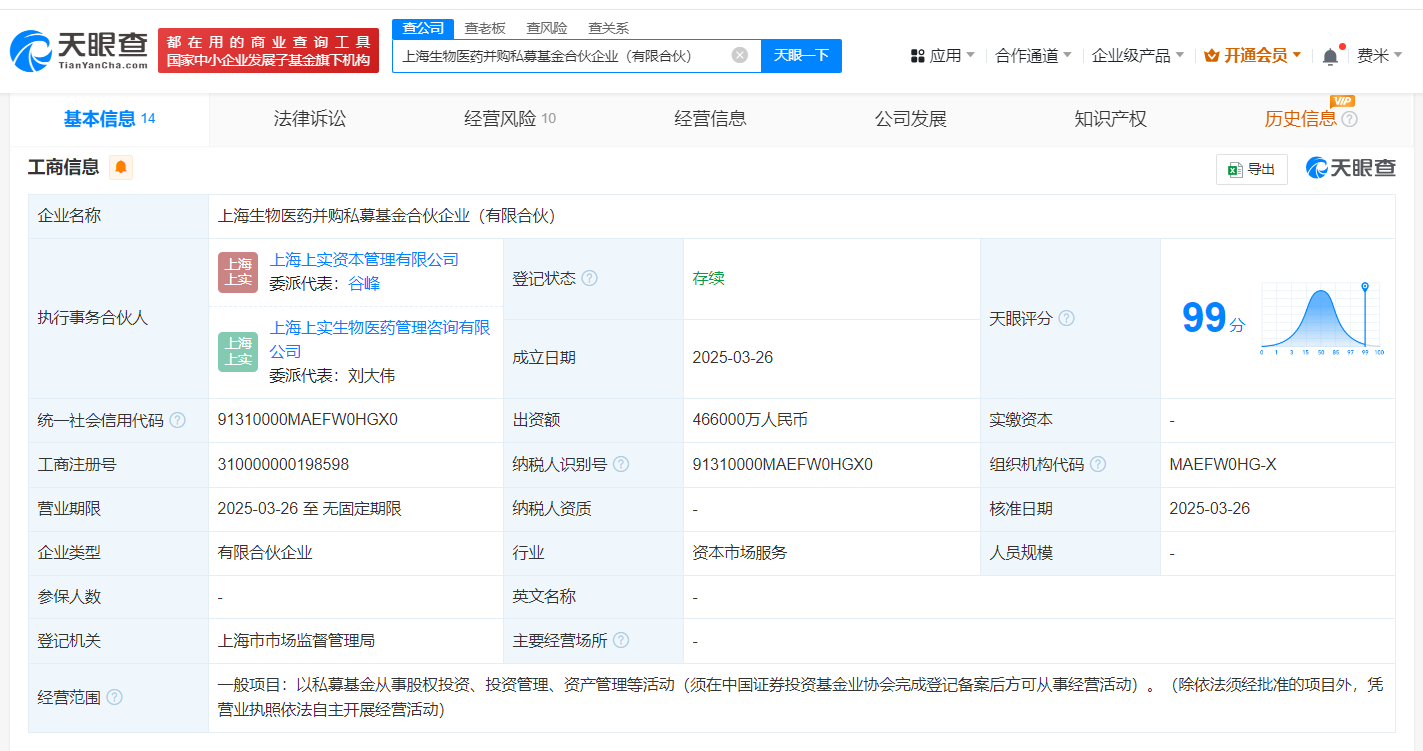Click help icon next to 天眼评分
1423x751 pixels.
pyautogui.click(x=1066, y=318)
